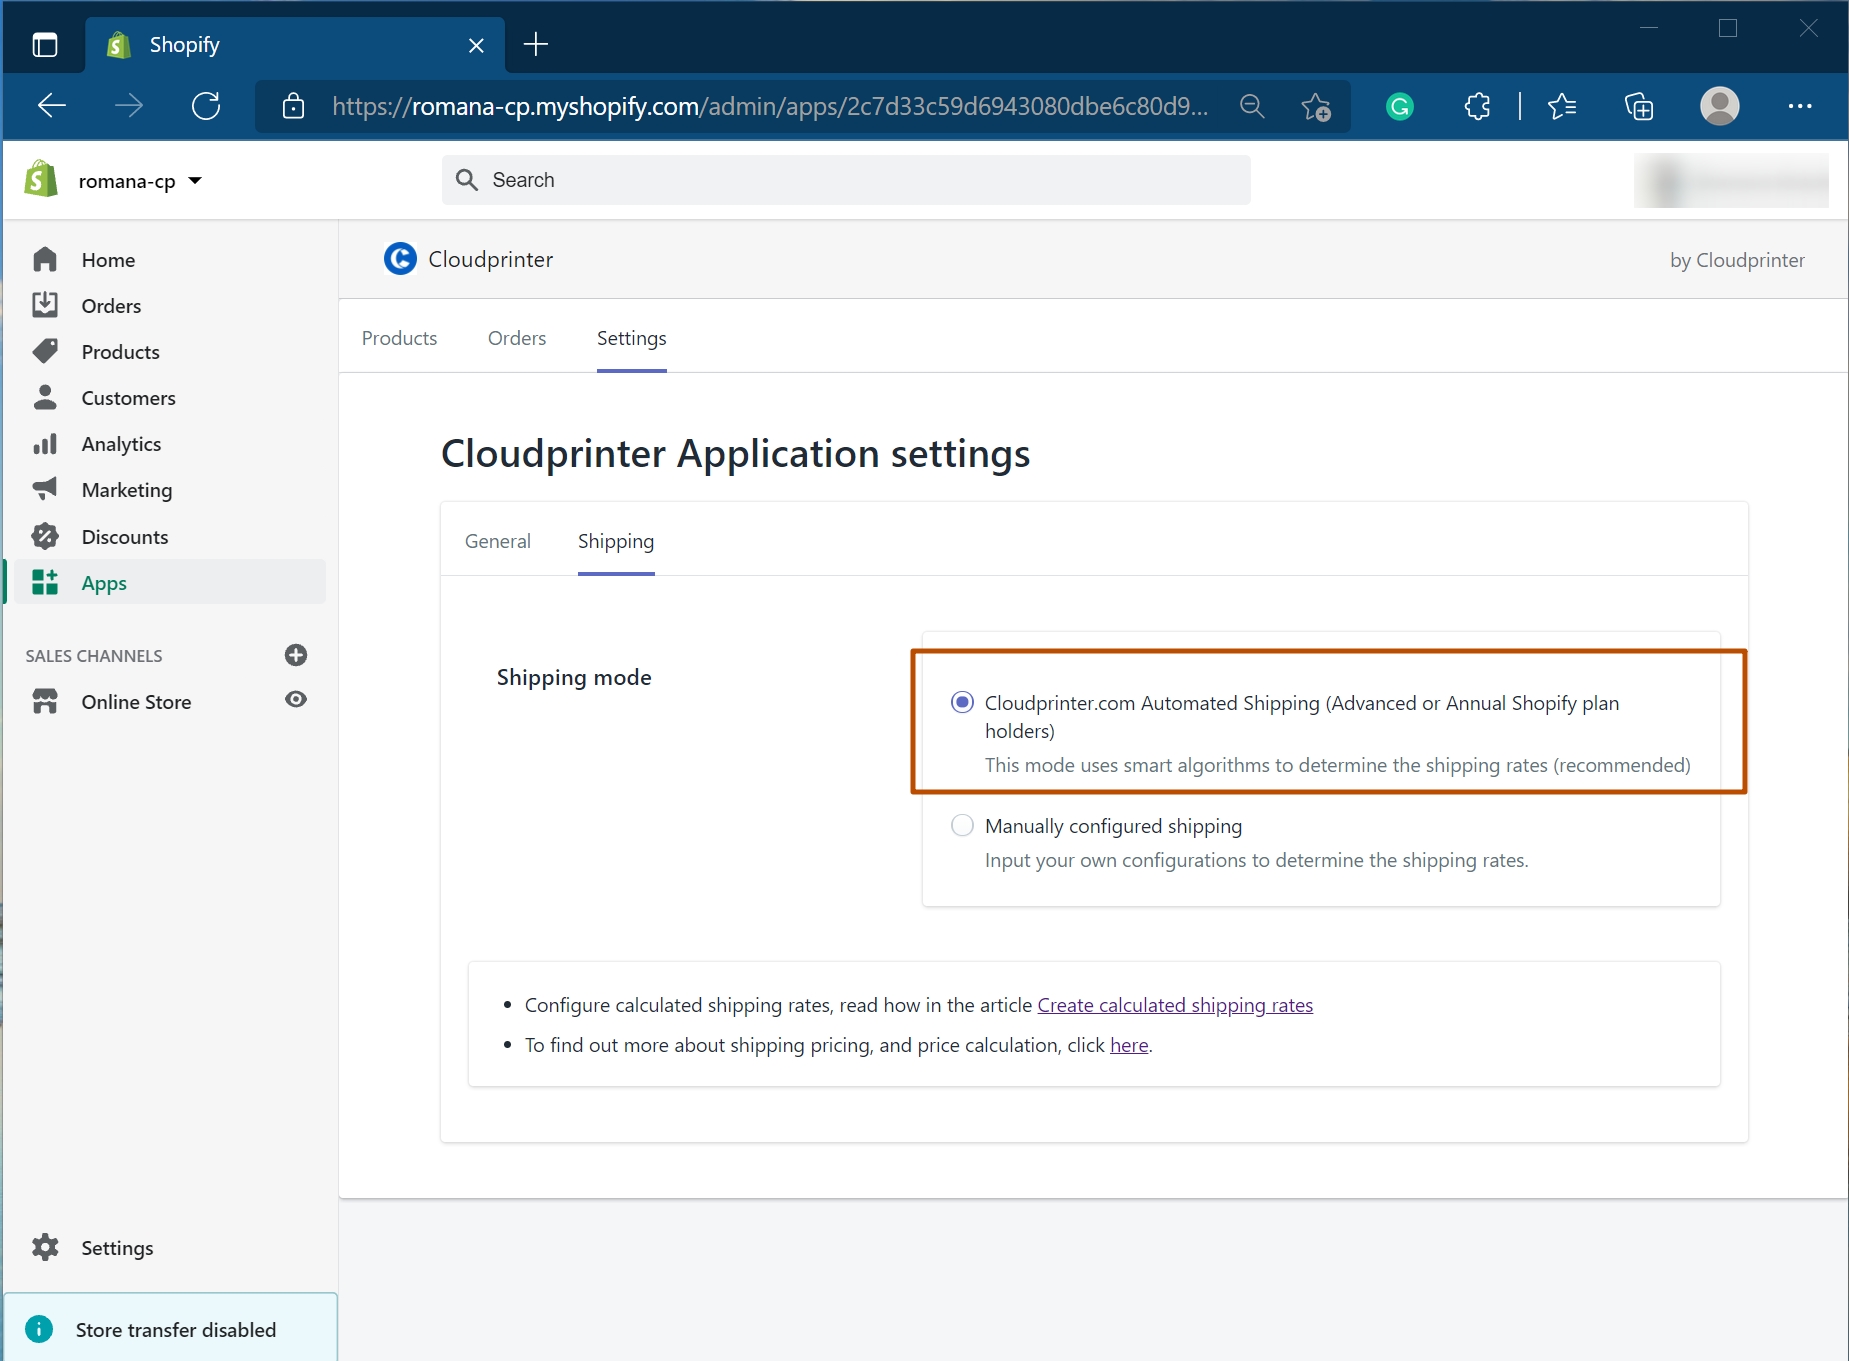Click the Online Store storefront icon
1849x1361 pixels.
45,701
